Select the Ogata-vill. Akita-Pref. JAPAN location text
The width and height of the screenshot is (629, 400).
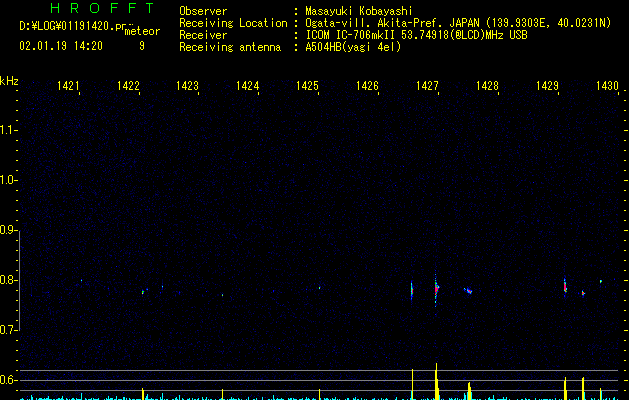pyautogui.click(x=392, y=23)
